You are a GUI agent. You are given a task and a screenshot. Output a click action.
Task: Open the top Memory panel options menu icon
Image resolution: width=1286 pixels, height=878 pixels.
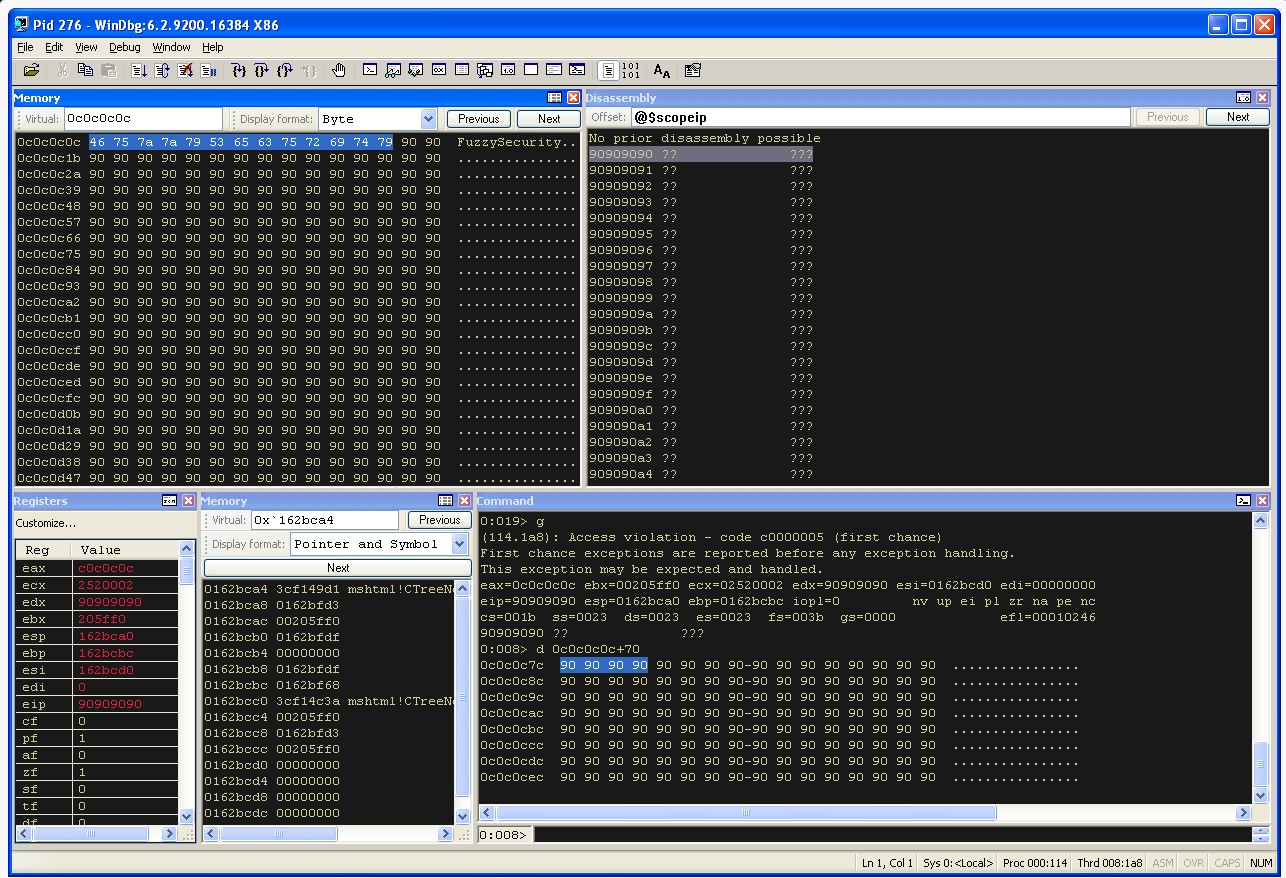tap(555, 98)
